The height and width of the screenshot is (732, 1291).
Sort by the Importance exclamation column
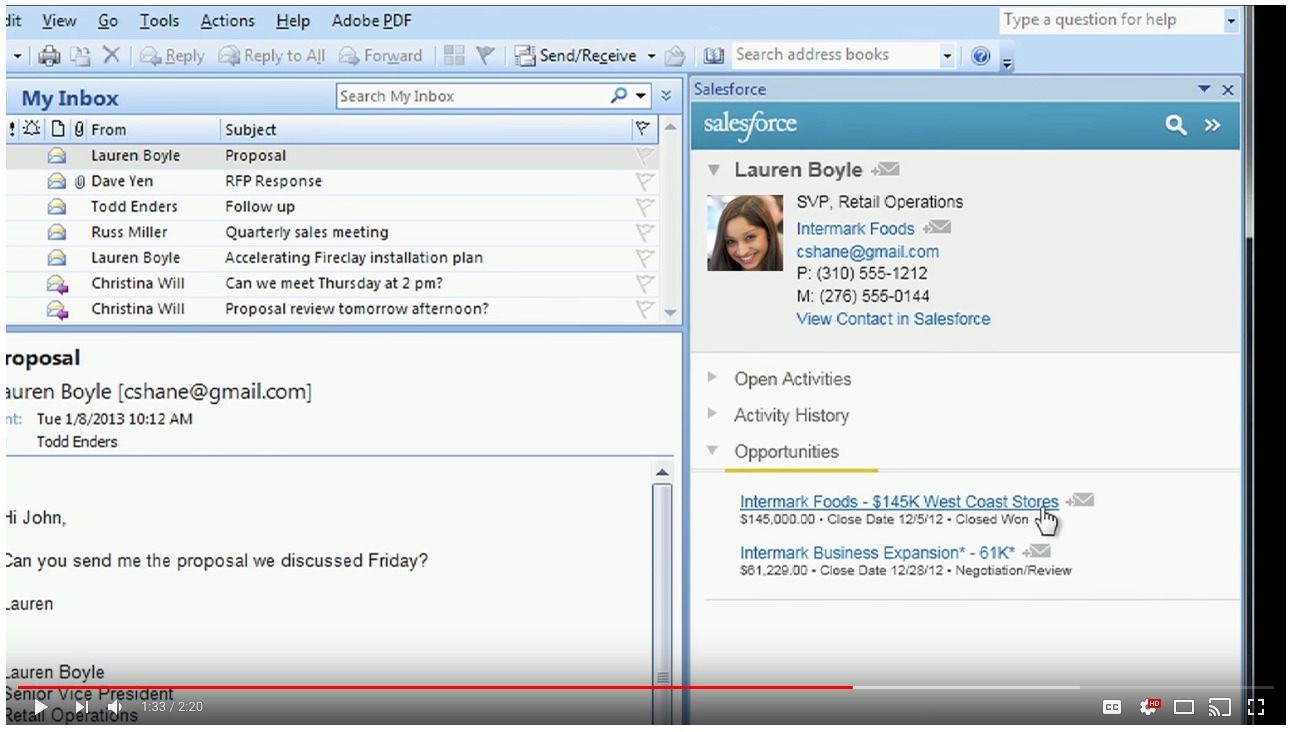[x=12, y=129]
